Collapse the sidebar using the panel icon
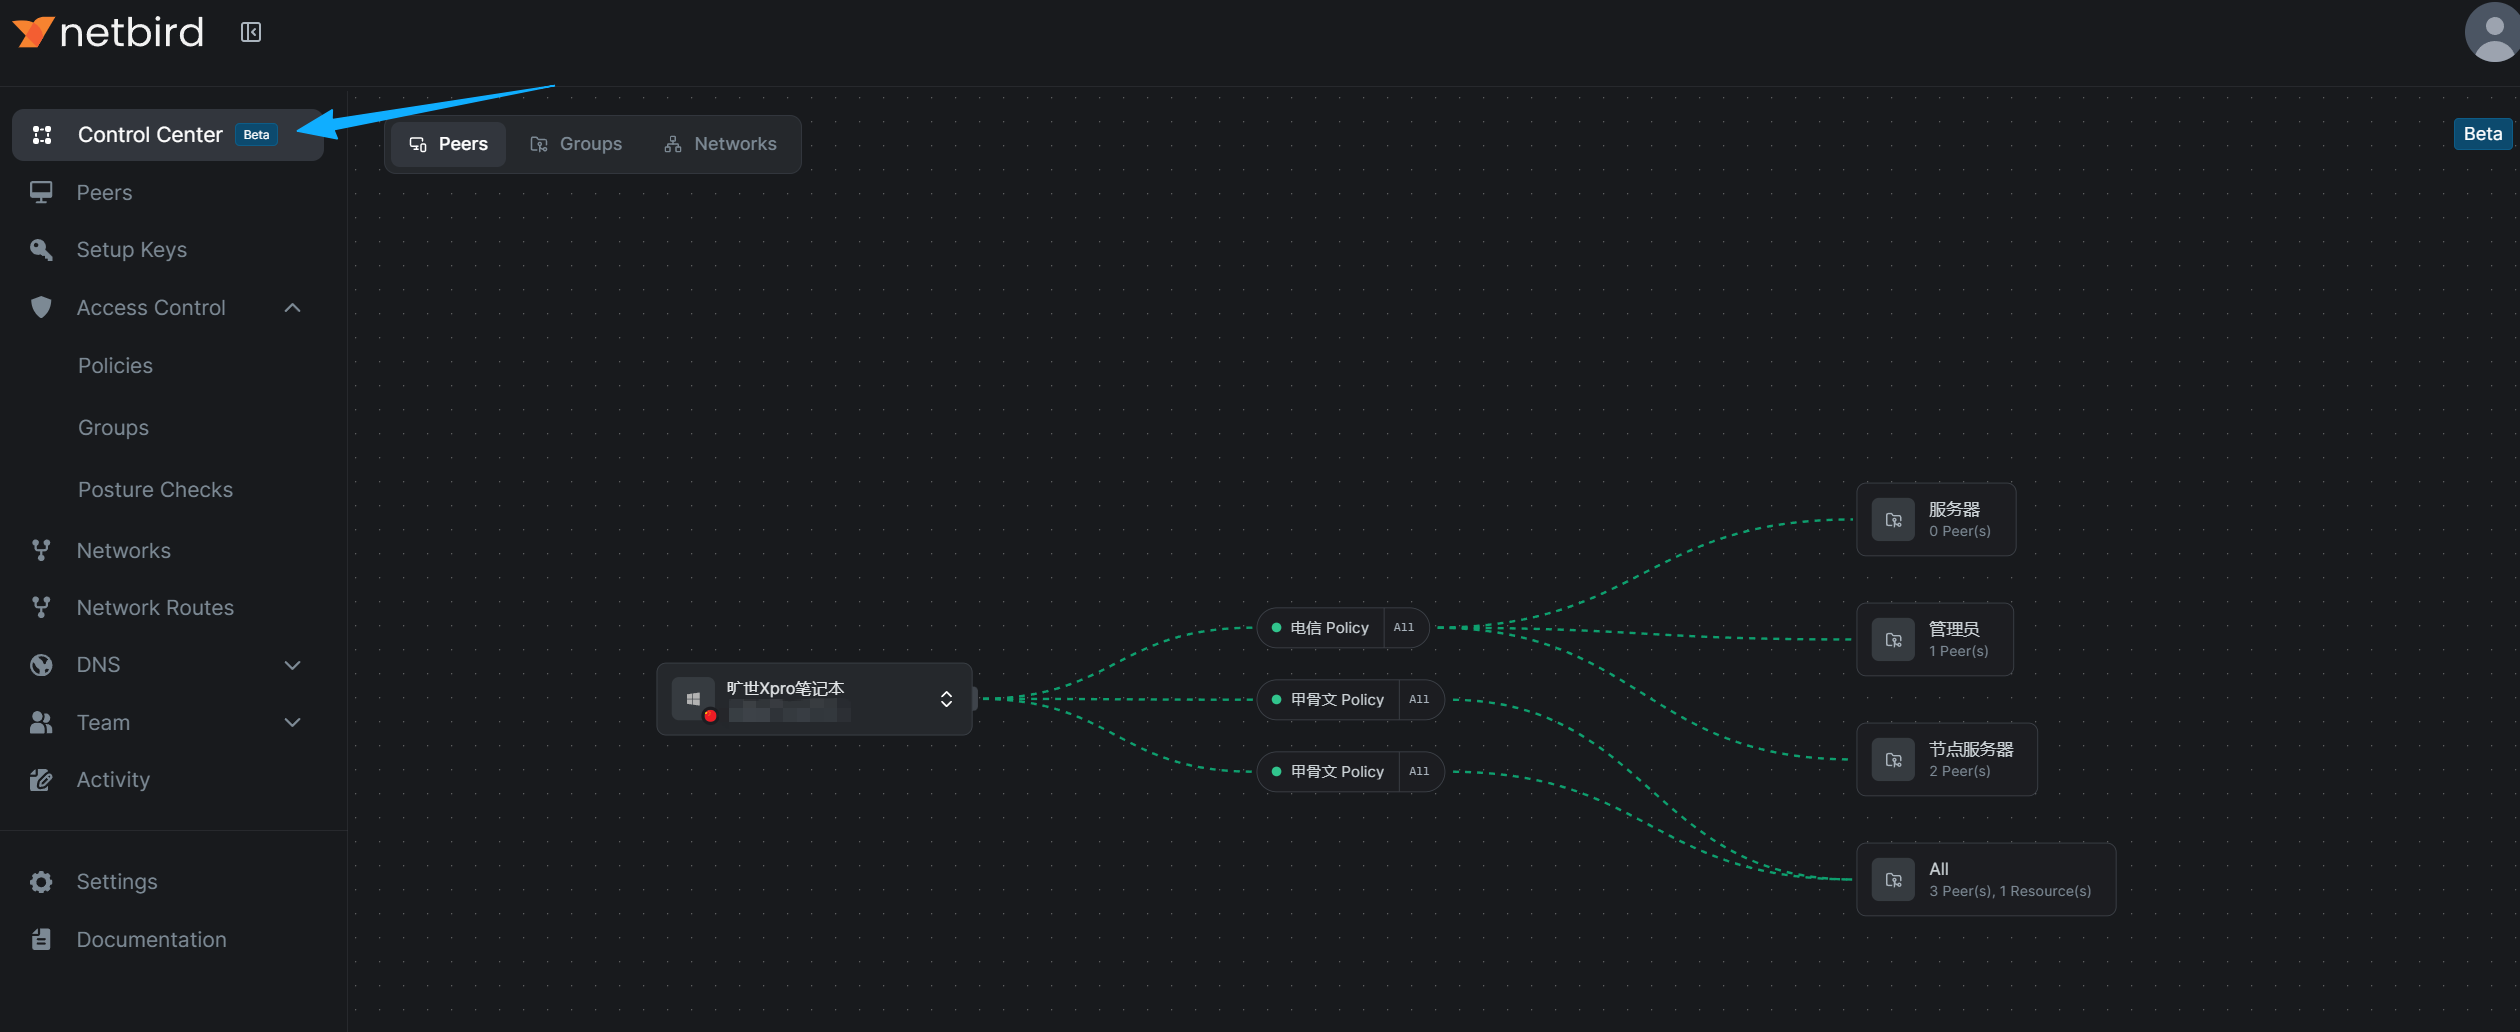Screen dimensions: 2520x1032 pyautogui.click(x=251, y=33)
